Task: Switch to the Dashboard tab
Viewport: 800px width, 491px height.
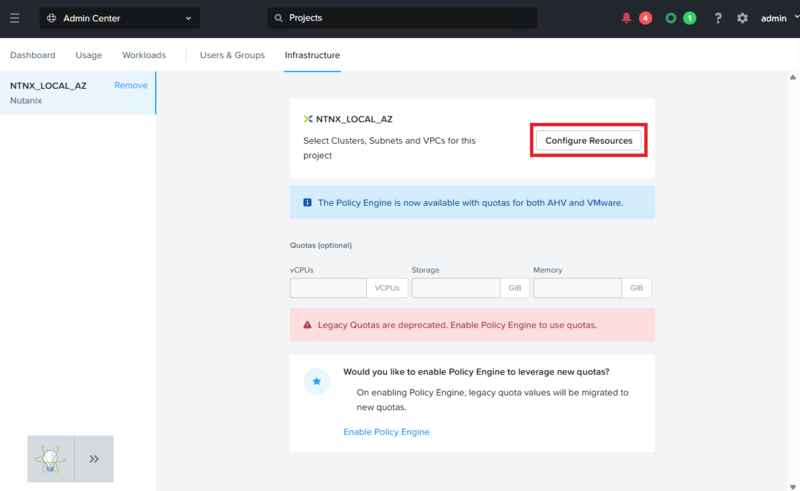Action: 33,55
